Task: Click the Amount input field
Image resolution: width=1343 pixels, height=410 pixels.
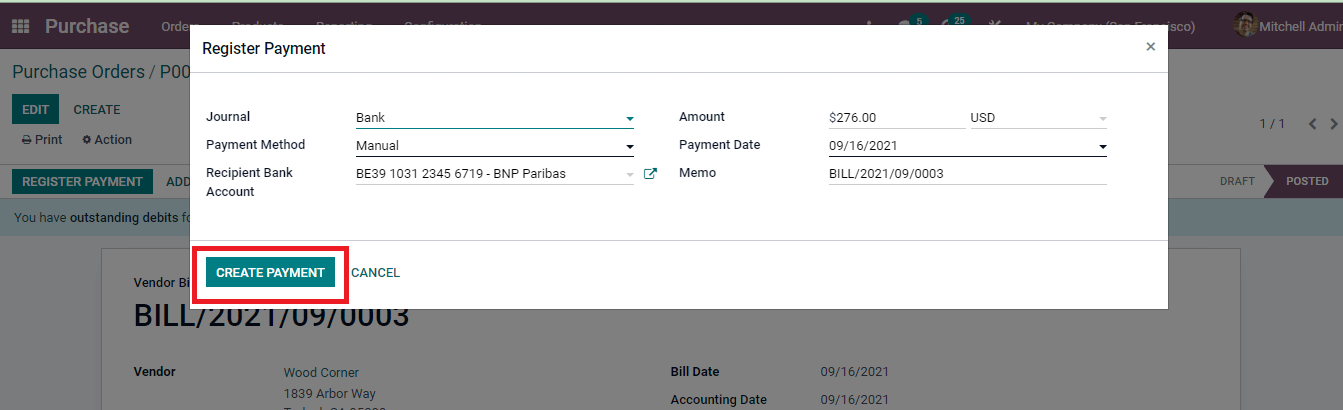Action: pos(897,118)
